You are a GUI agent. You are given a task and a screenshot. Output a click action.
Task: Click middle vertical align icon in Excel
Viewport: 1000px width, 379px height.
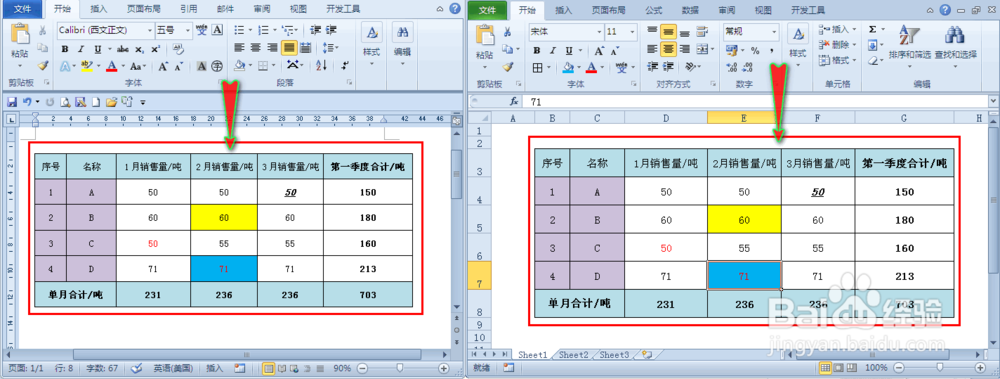(668, 31)
